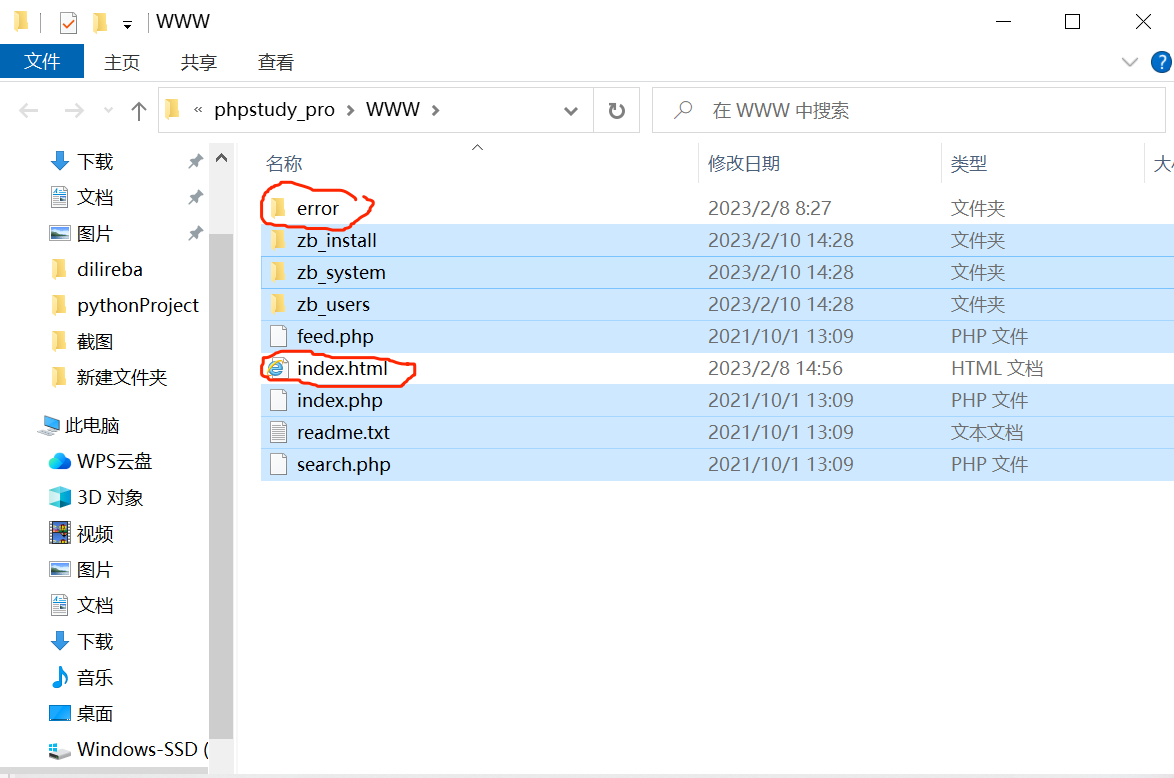1174x778 pixels.
Task: Open 新建文件夹 in the sidebar
Action: 121,377
